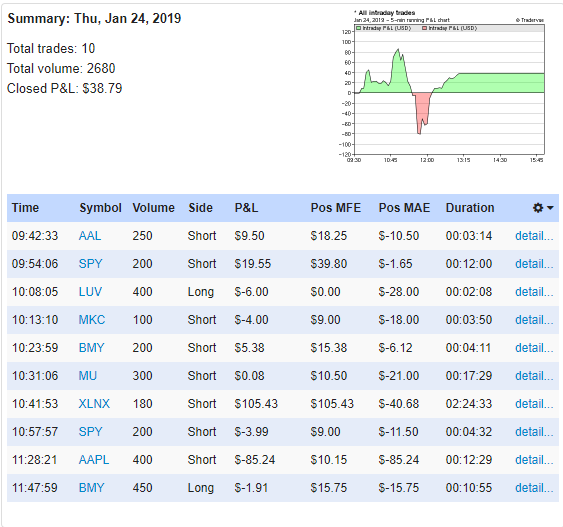View detail for the 10:57:57 SPY trade
The width and height of the screenshot is (563, 527).
pyautogui.click(x=534, y=432)
